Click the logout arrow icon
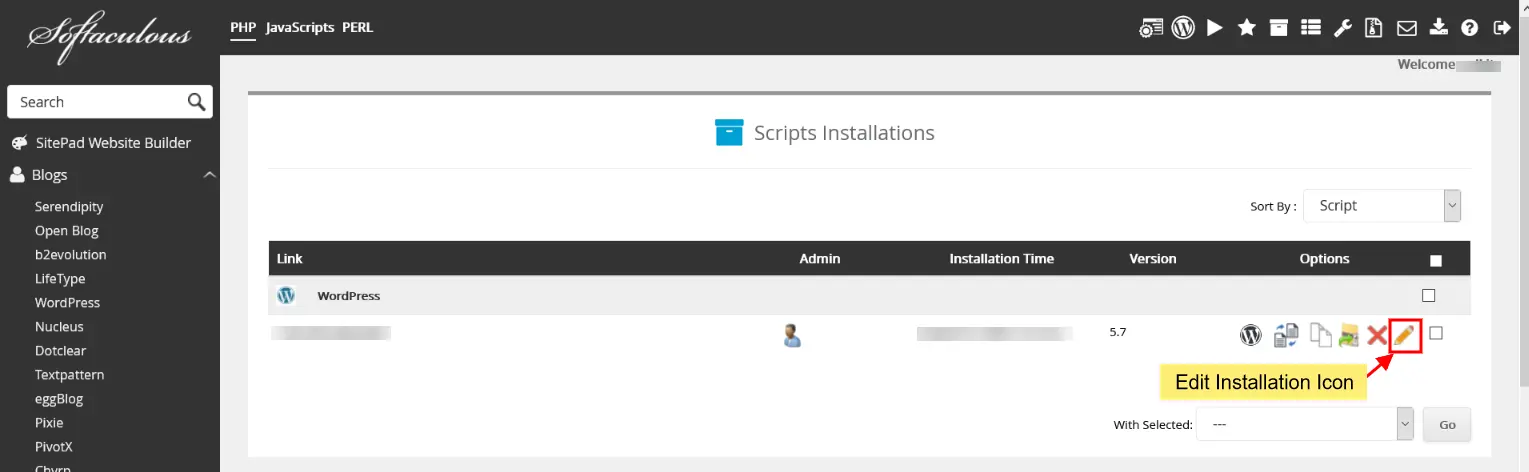The image size is (1529, 472). pos(1501,28)
